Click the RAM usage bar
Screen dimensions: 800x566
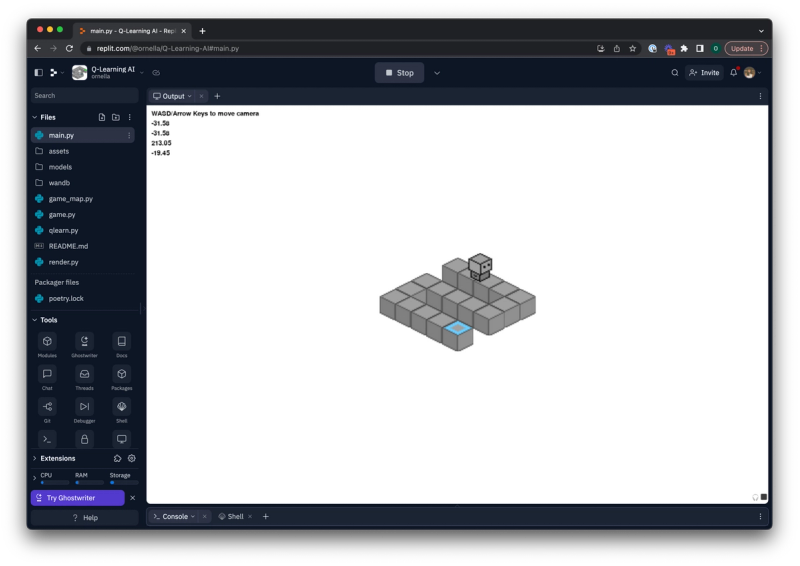[x=90, y=483]
